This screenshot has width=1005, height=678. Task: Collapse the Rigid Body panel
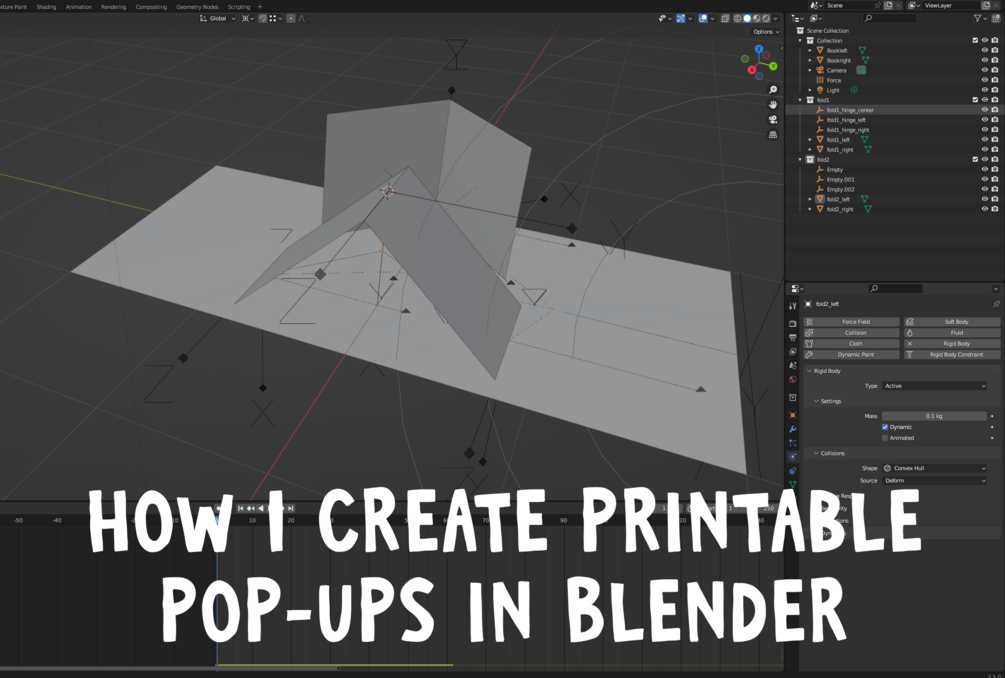(x=810, y=371)
